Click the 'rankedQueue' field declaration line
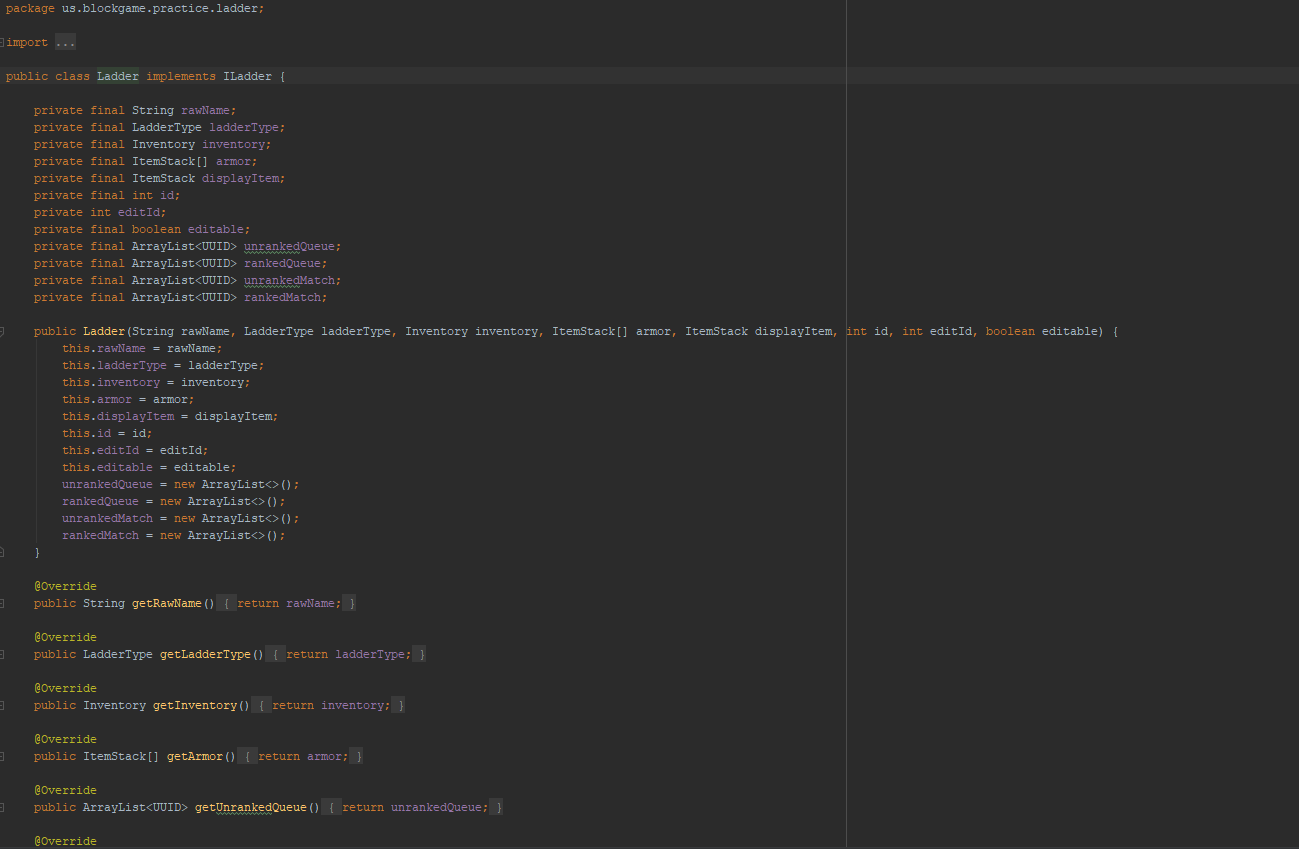 click(181, 263)
